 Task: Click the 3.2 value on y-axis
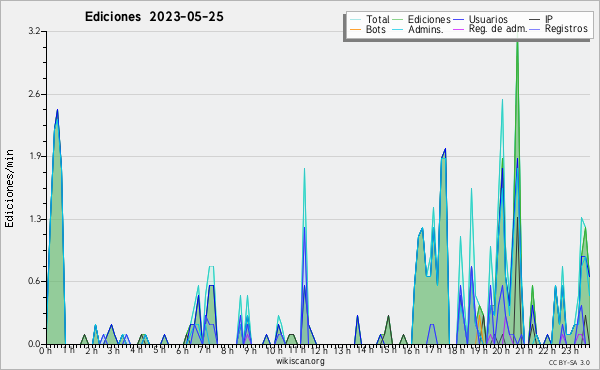[x=34, y=31]
